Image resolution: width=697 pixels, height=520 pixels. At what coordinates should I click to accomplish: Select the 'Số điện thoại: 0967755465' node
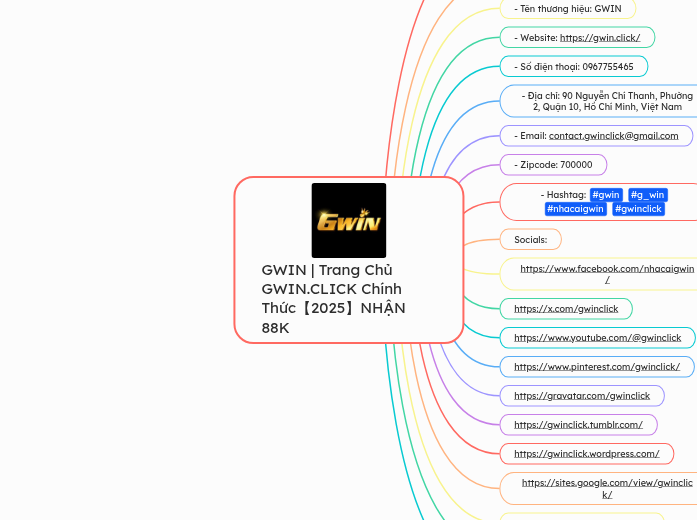point(574,67)
